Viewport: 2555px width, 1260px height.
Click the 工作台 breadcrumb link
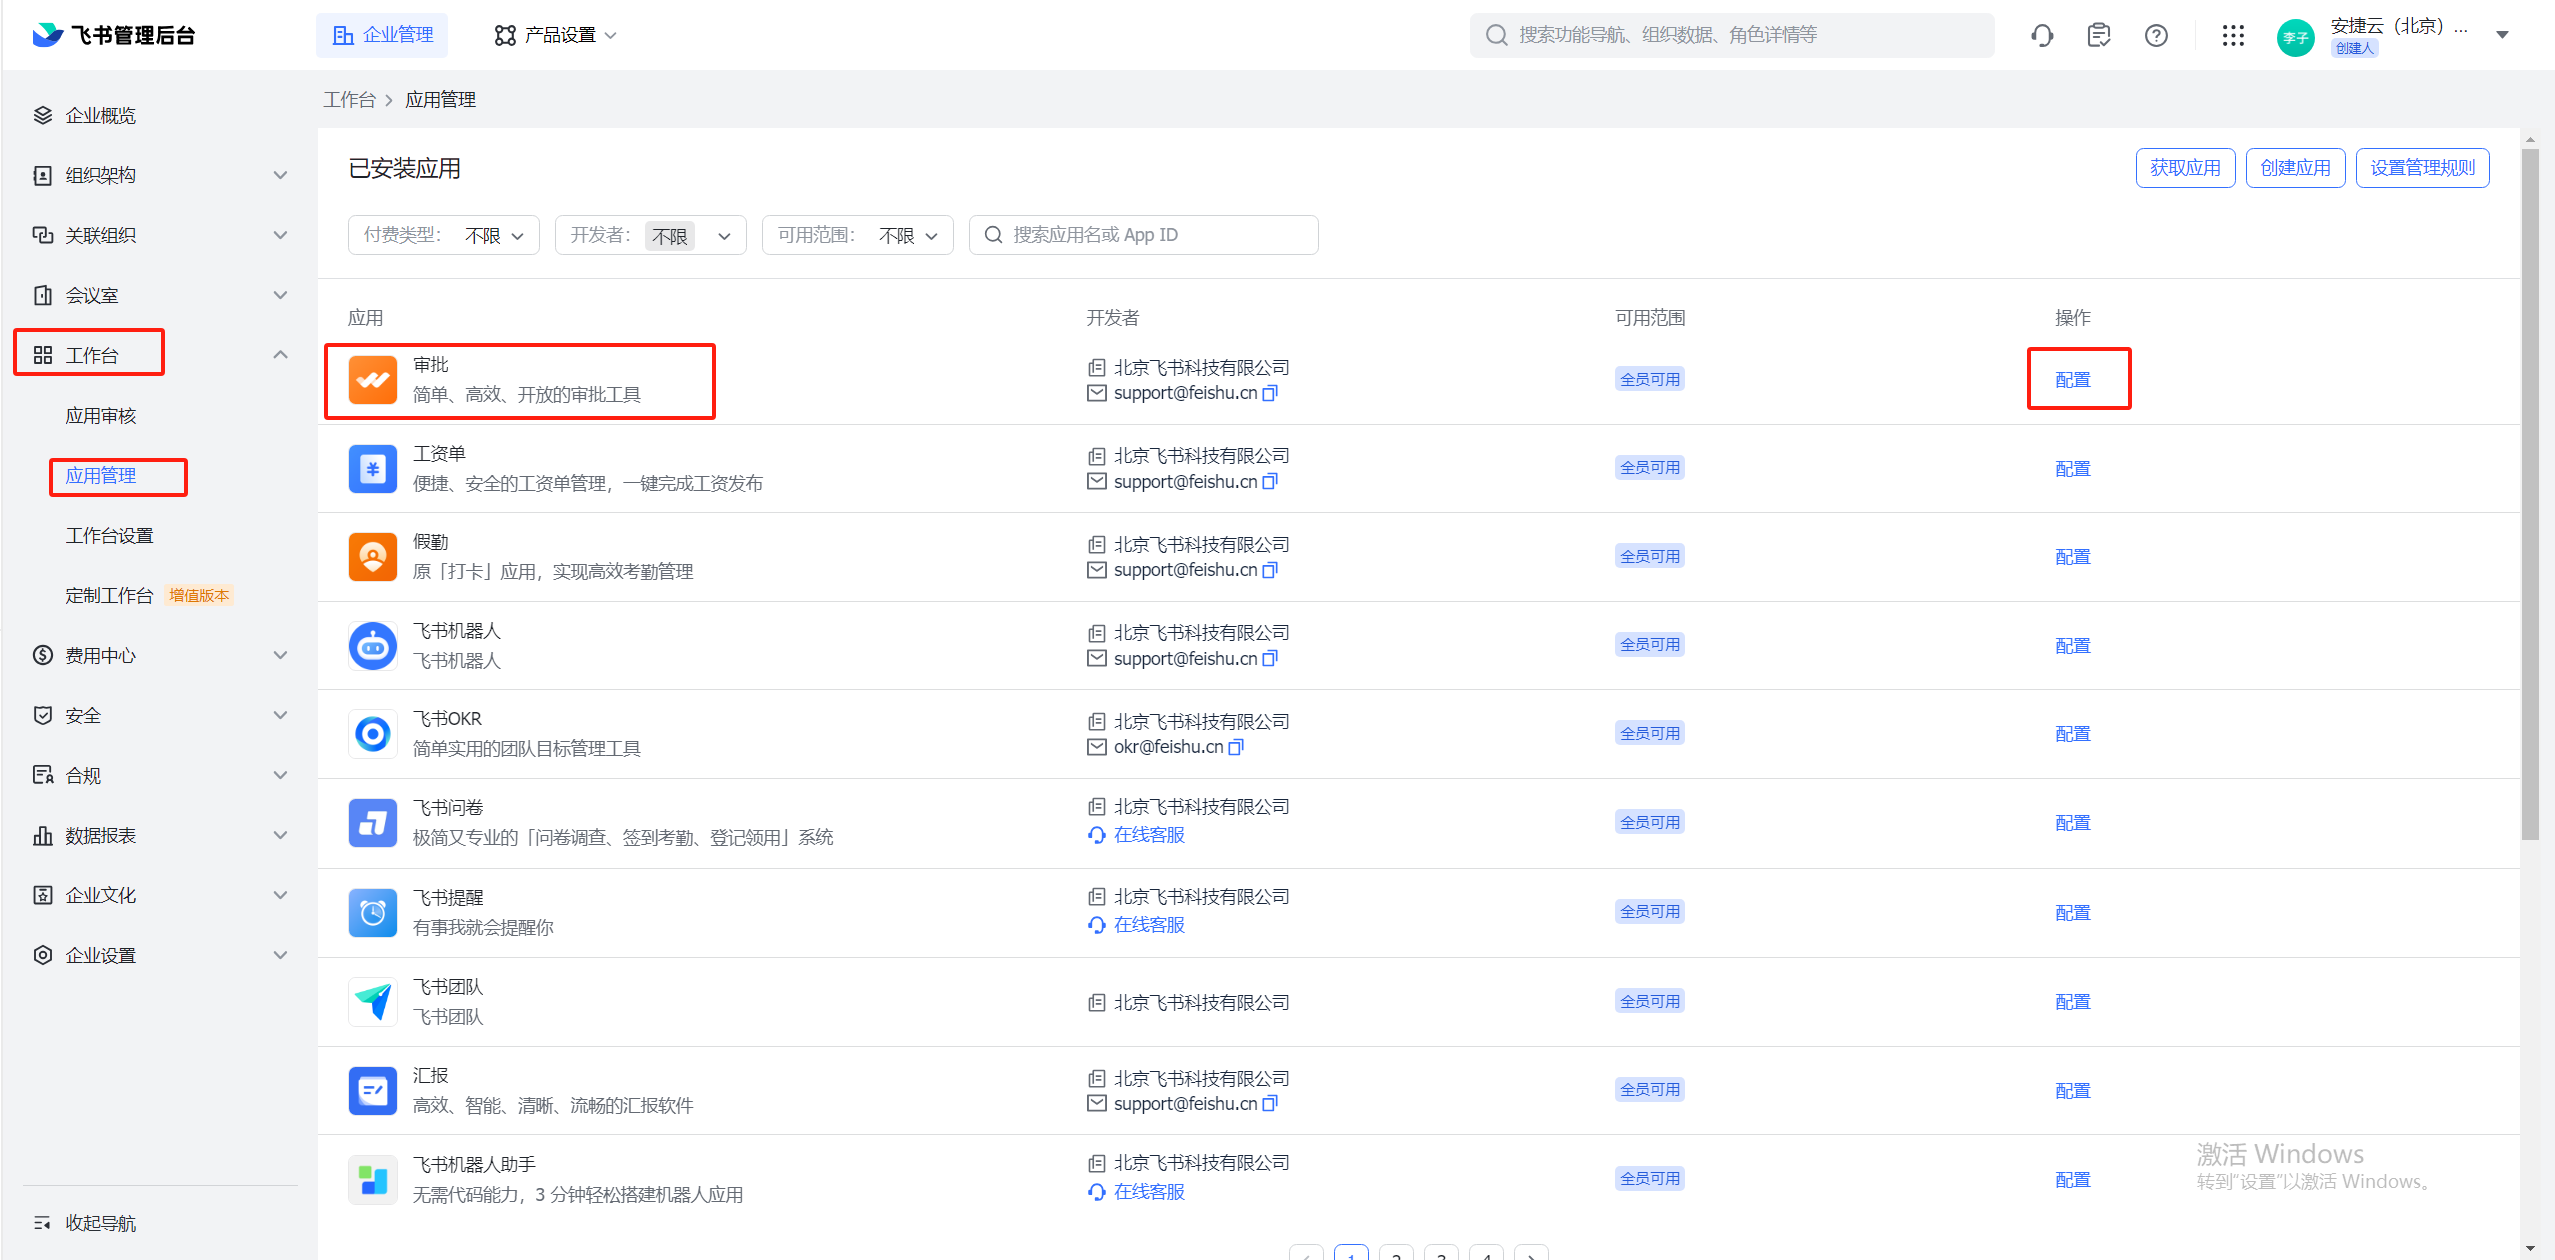click(x=349, y=100)
